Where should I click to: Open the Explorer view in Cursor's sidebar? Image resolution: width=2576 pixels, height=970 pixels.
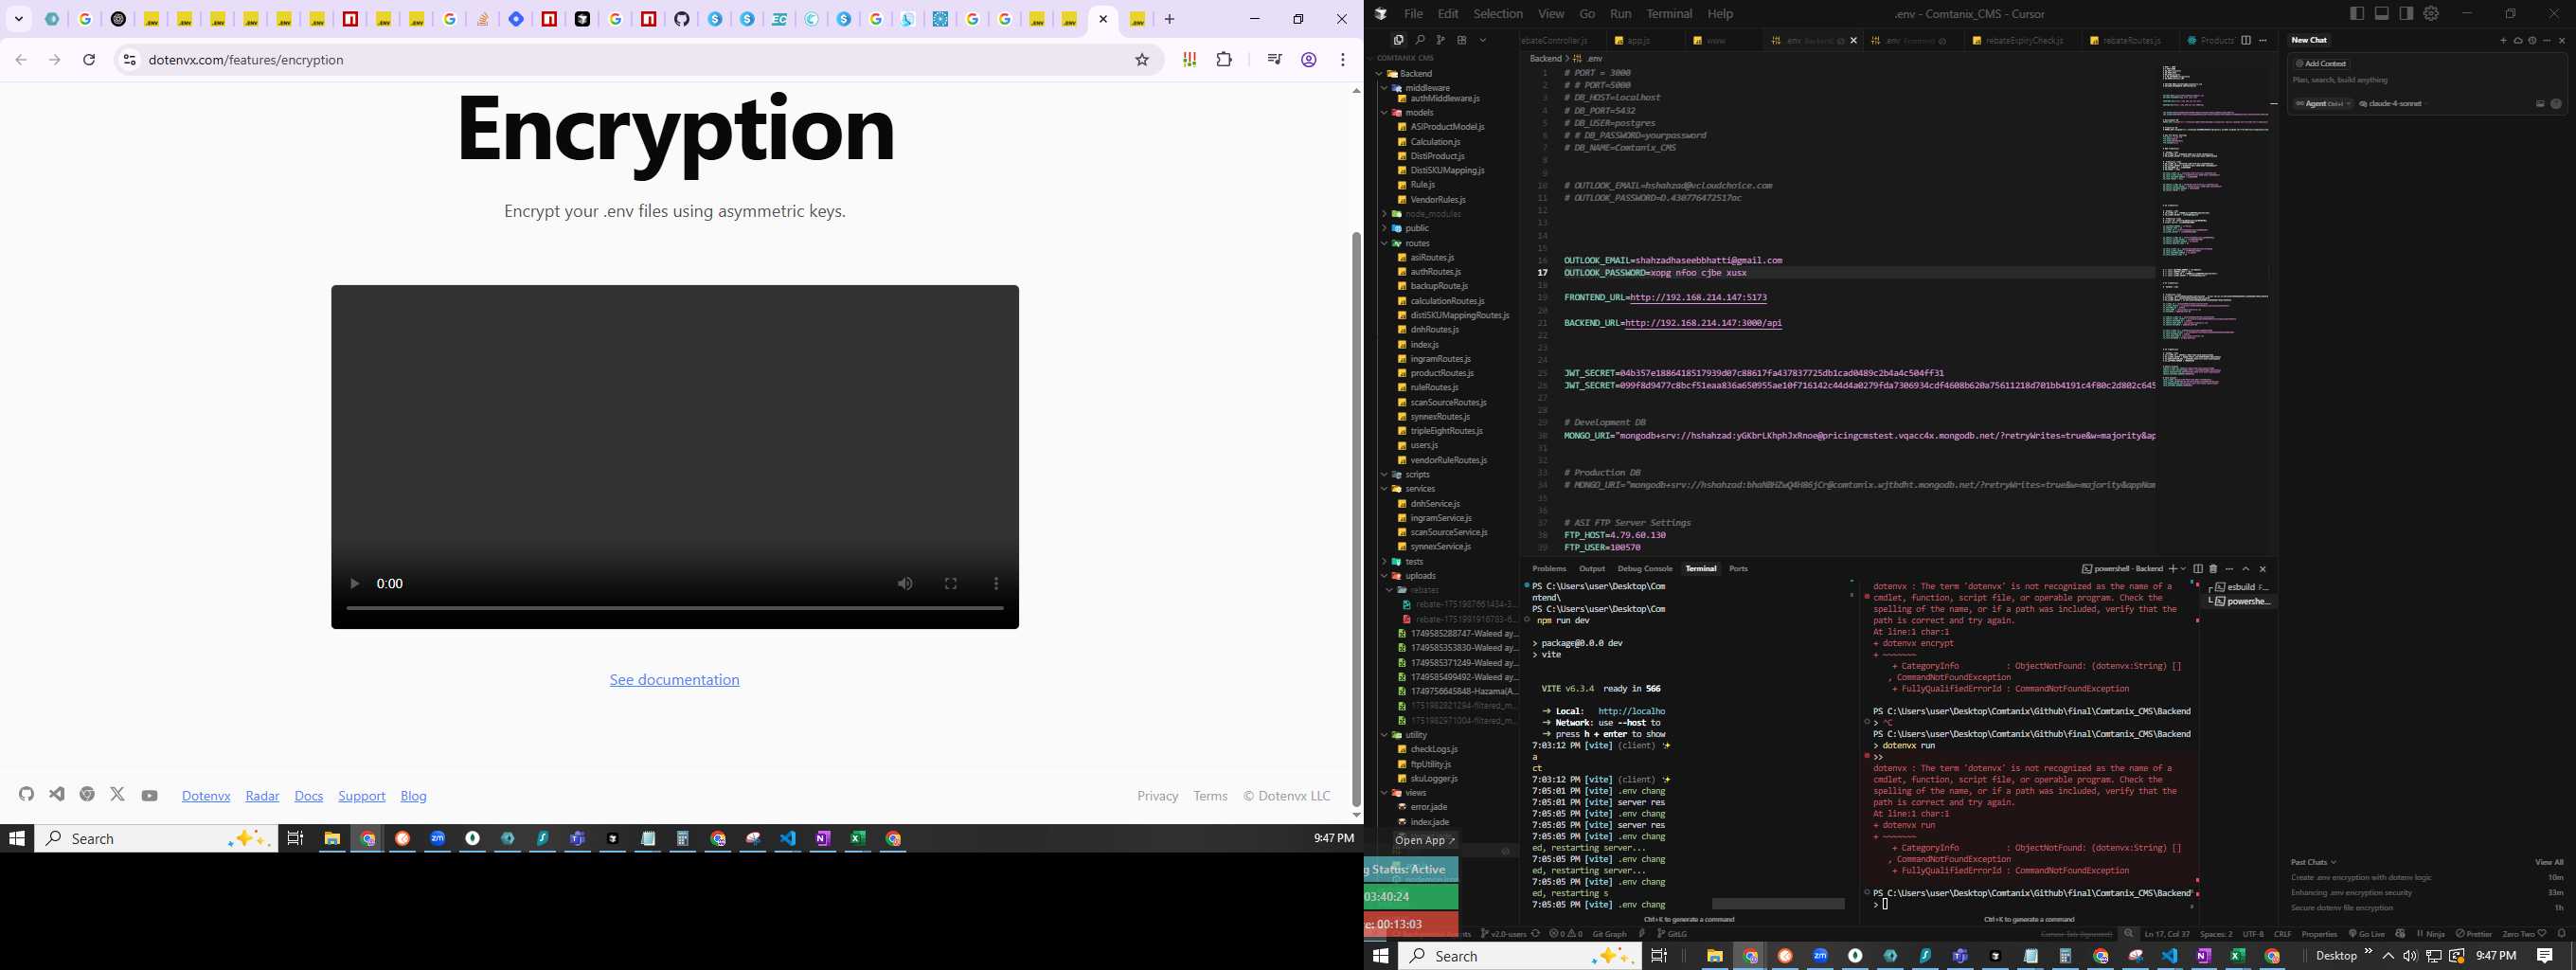tap(1399, 40)
